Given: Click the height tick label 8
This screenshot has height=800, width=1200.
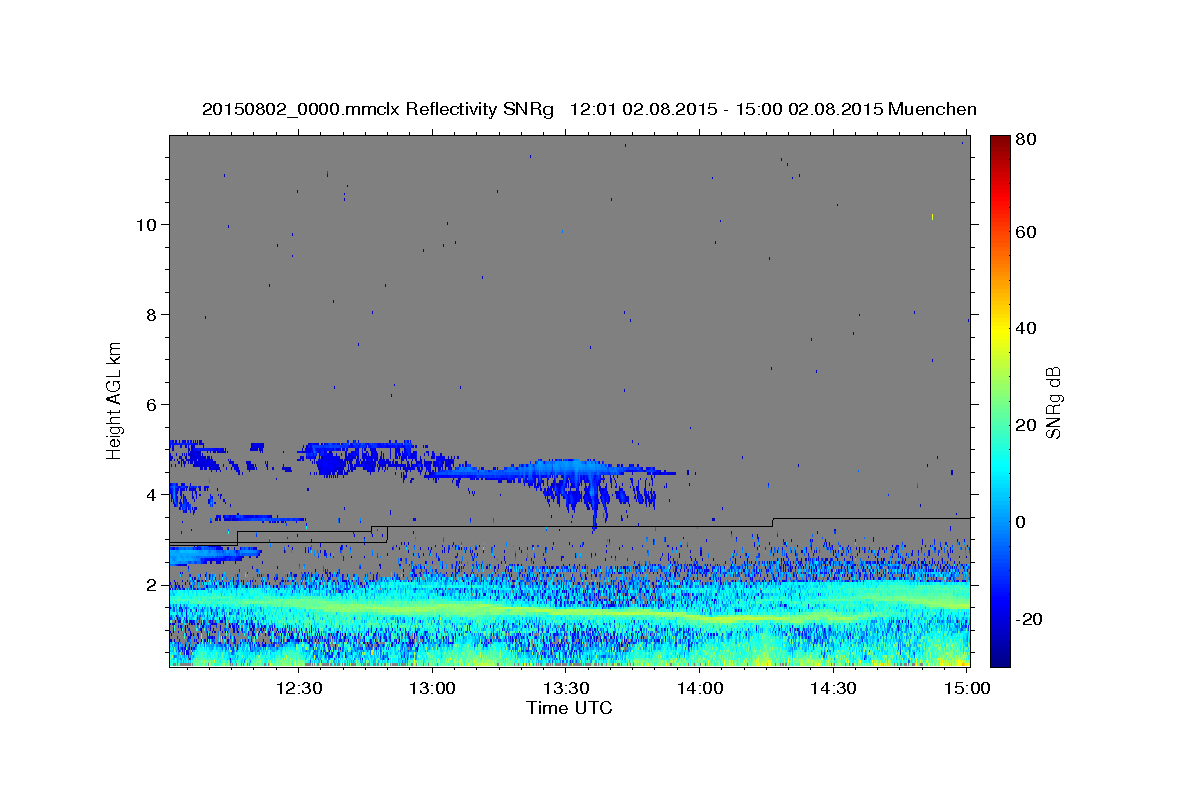Looking at the screenshot, I should click(152, 315).
